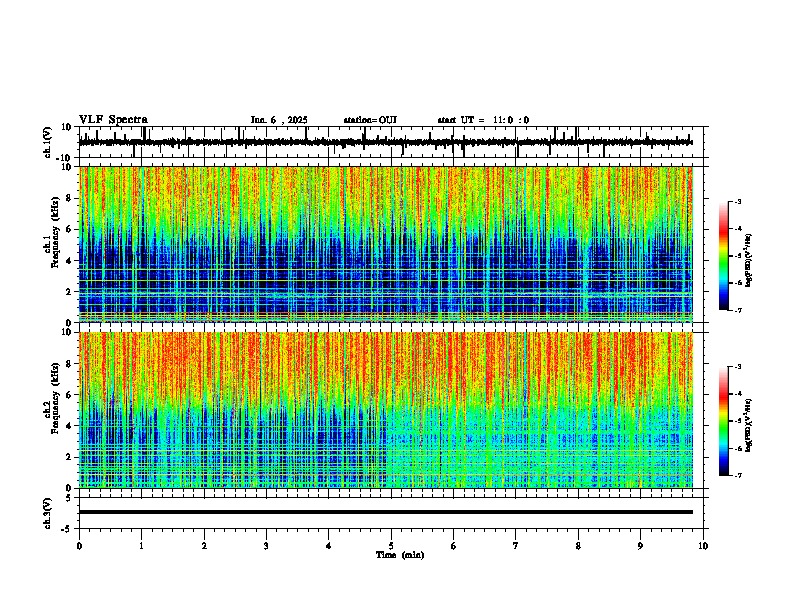Click the "station=OUI" header label

point(370,120)
